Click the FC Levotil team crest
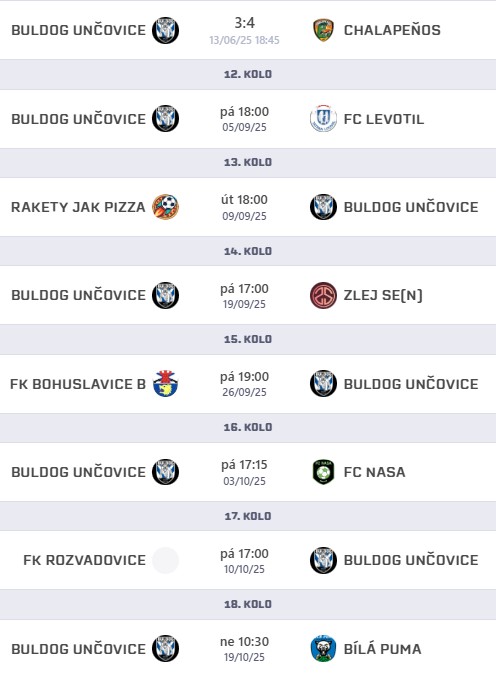The image size is (496, 677). pyautogui.click(x=323, y=119)
